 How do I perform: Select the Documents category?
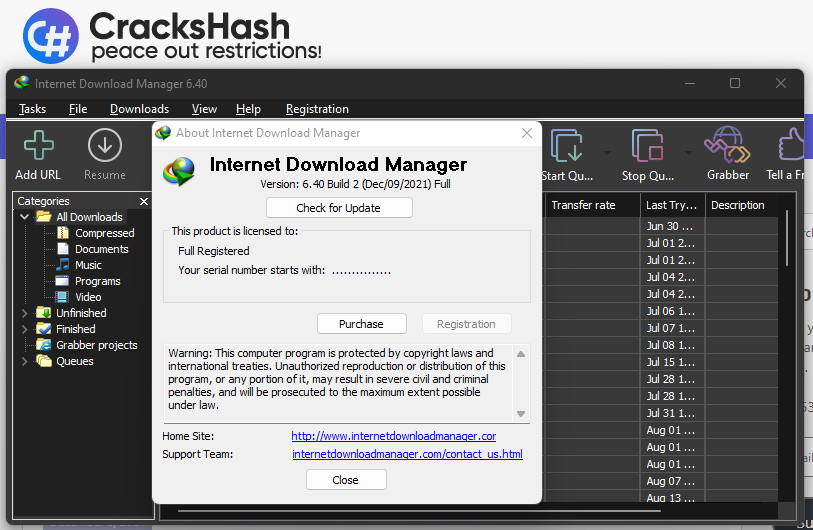click(x=102, y=249)
